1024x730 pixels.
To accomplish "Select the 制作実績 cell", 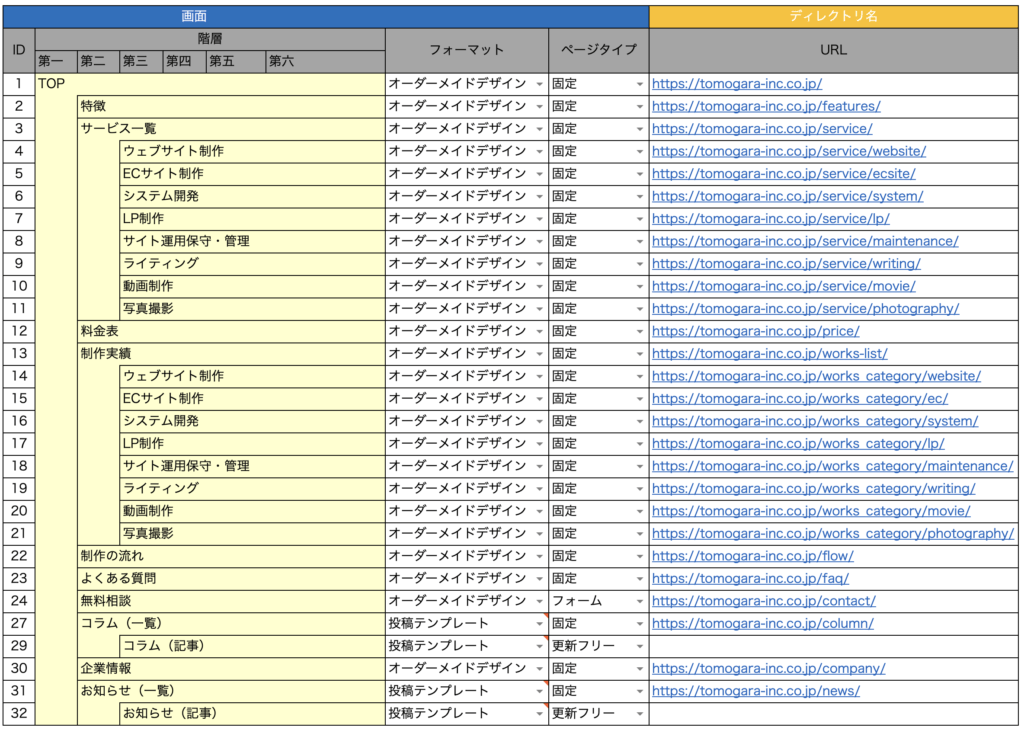I will (231, 353).
